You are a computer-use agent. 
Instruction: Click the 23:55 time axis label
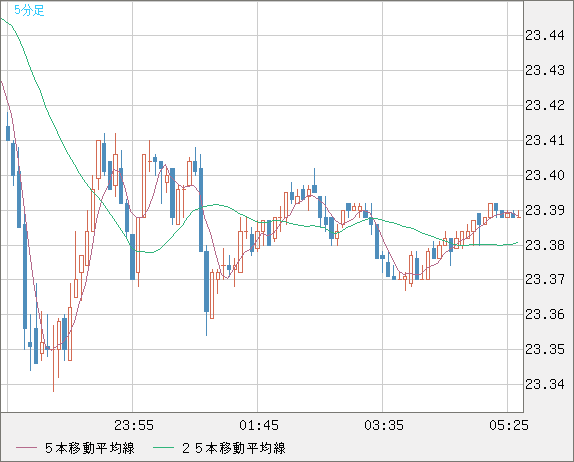(x=134, y=425)
